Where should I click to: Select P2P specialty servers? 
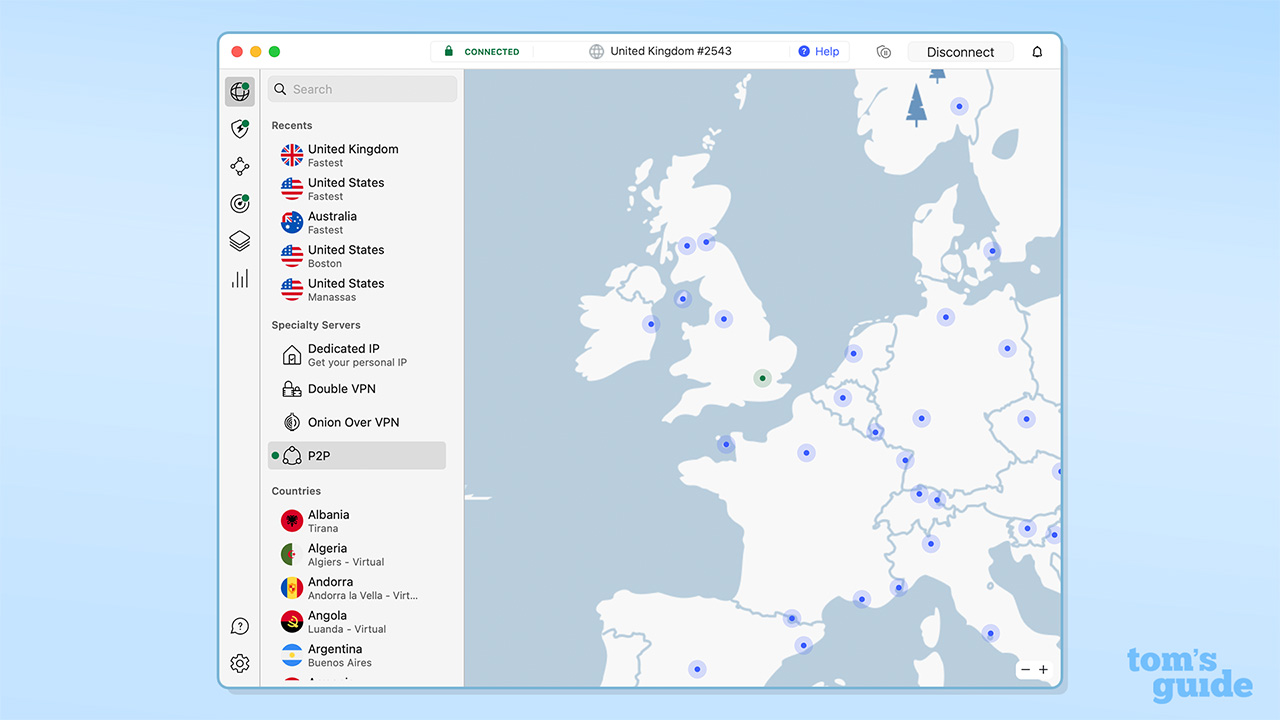tap(357, 456)
